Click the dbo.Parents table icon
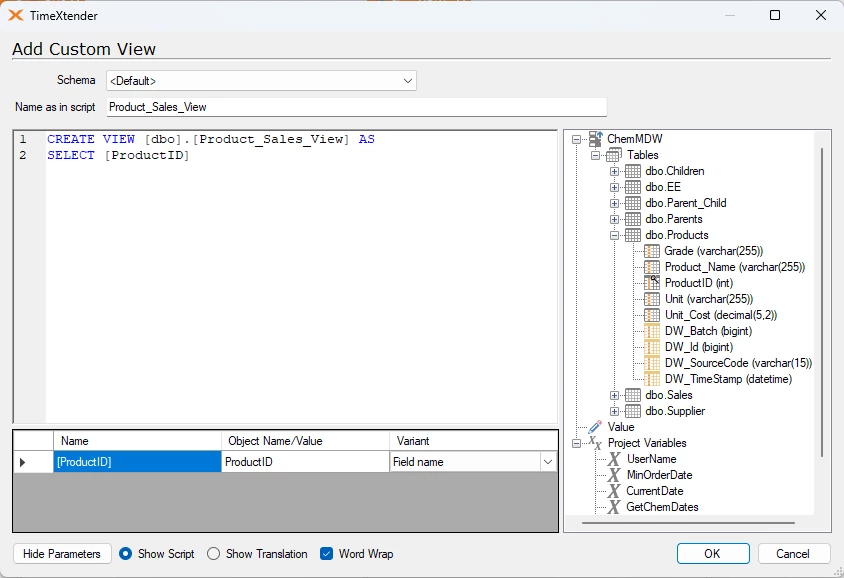 (632, 219)
